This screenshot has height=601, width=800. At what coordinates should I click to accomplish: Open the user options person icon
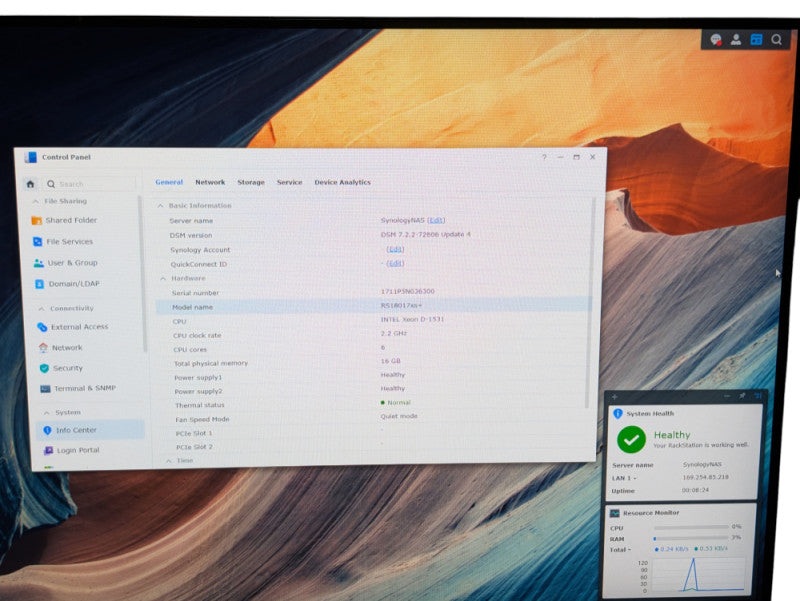[x=736, y=40]
